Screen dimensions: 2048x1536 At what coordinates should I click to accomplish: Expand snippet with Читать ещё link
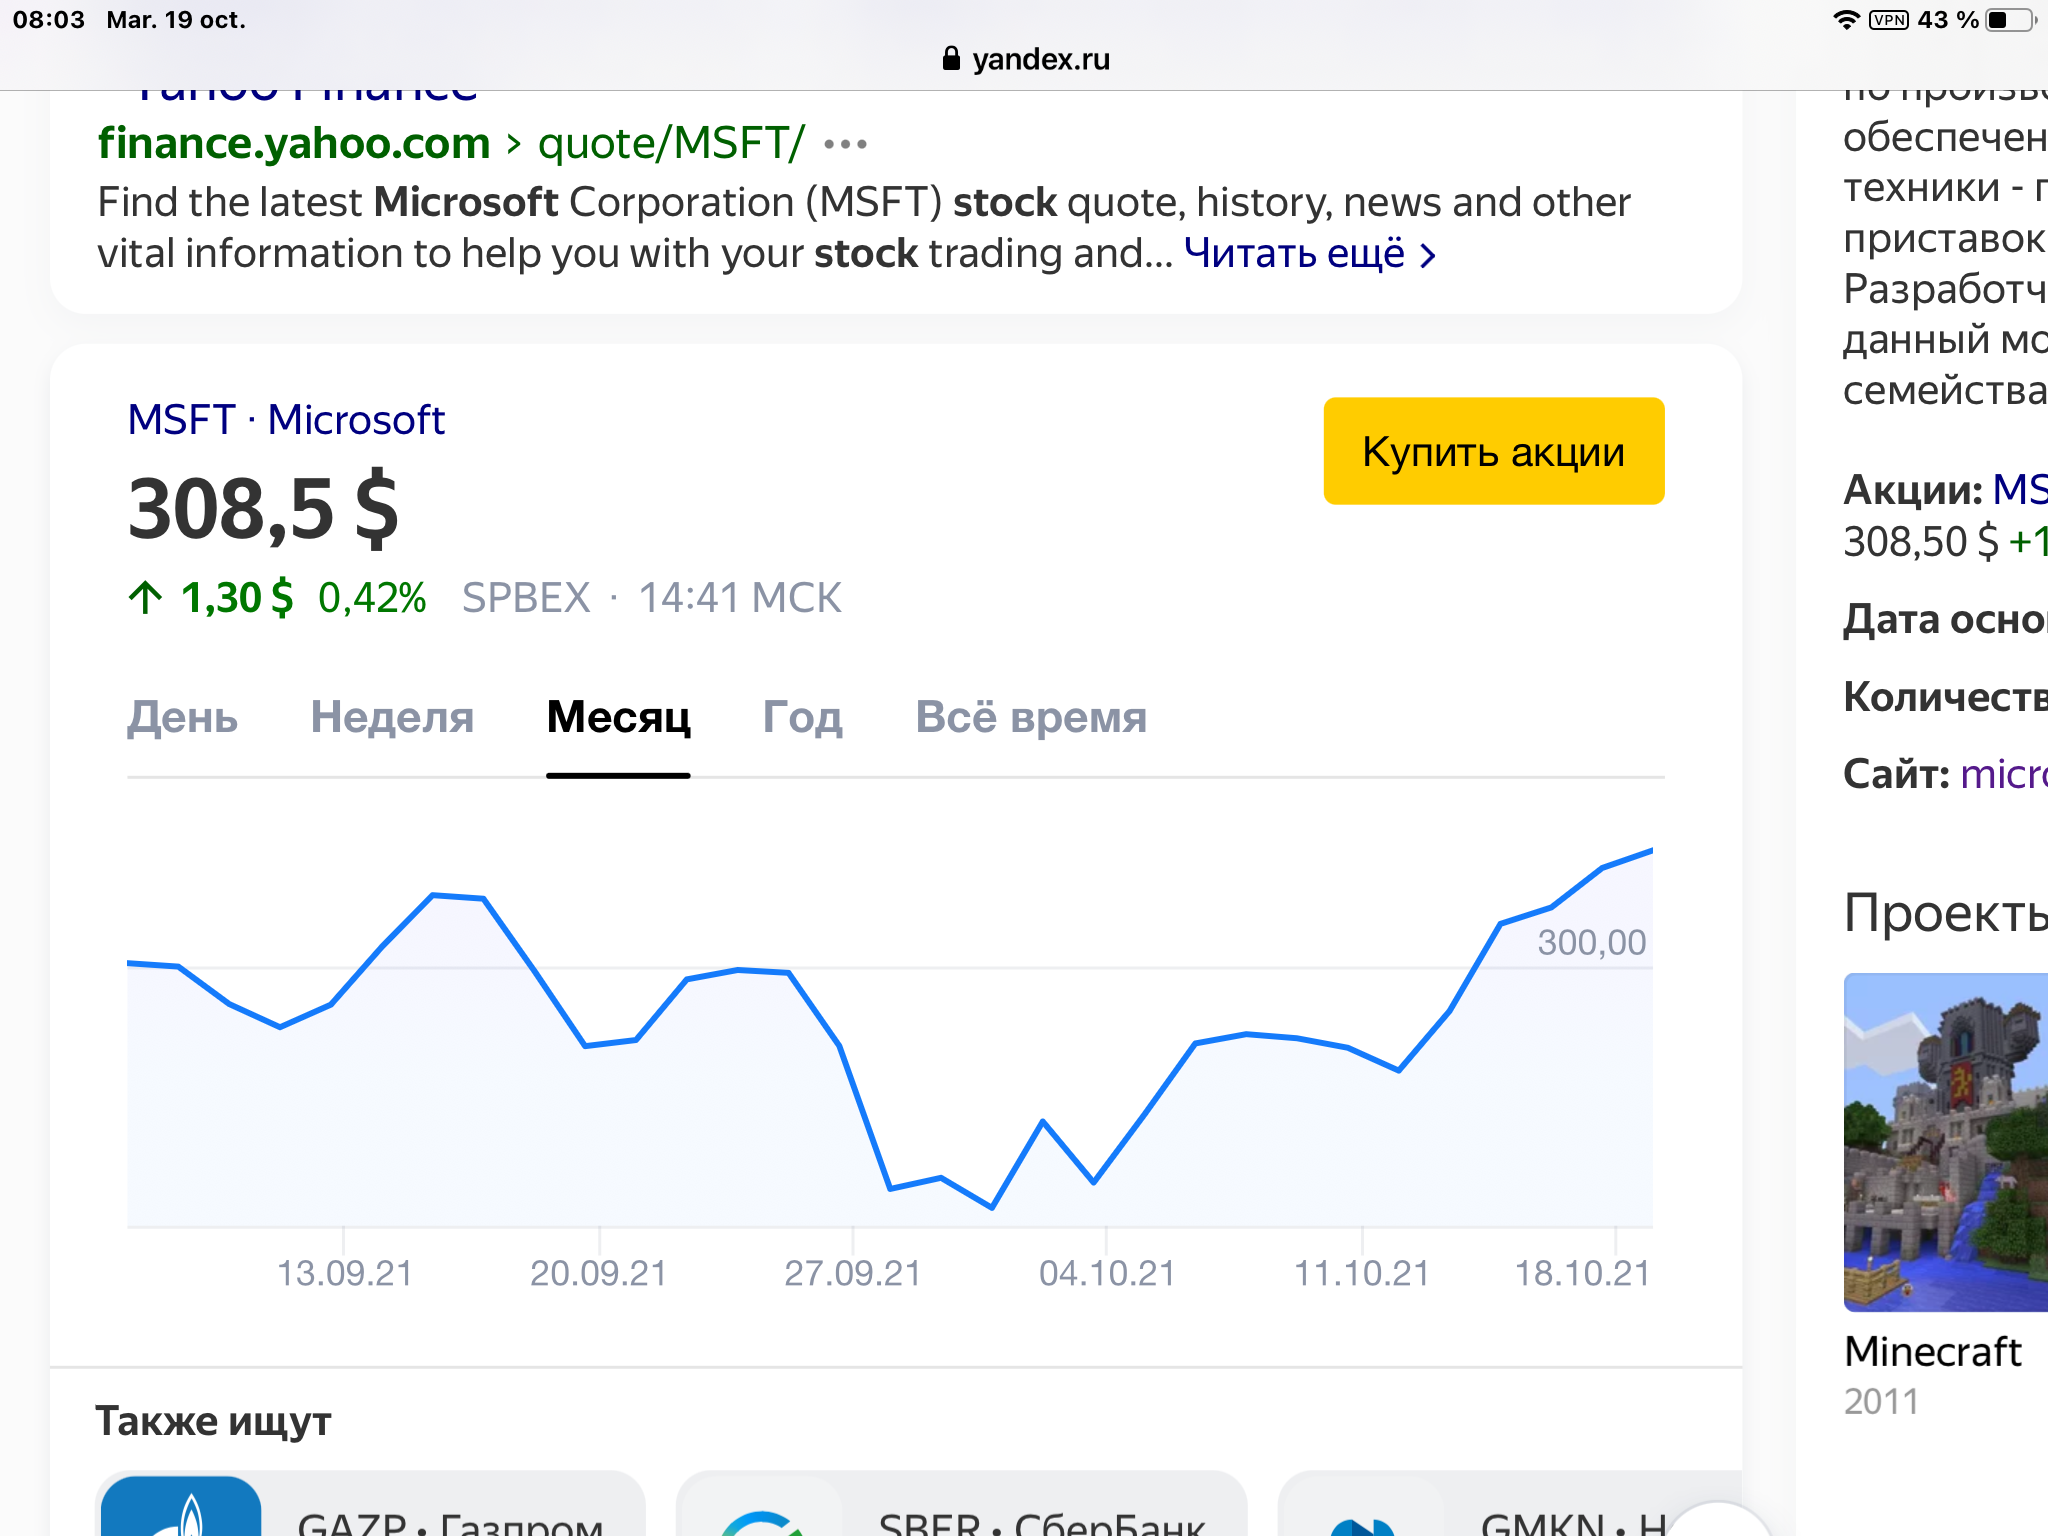[x=1310, y=254]
